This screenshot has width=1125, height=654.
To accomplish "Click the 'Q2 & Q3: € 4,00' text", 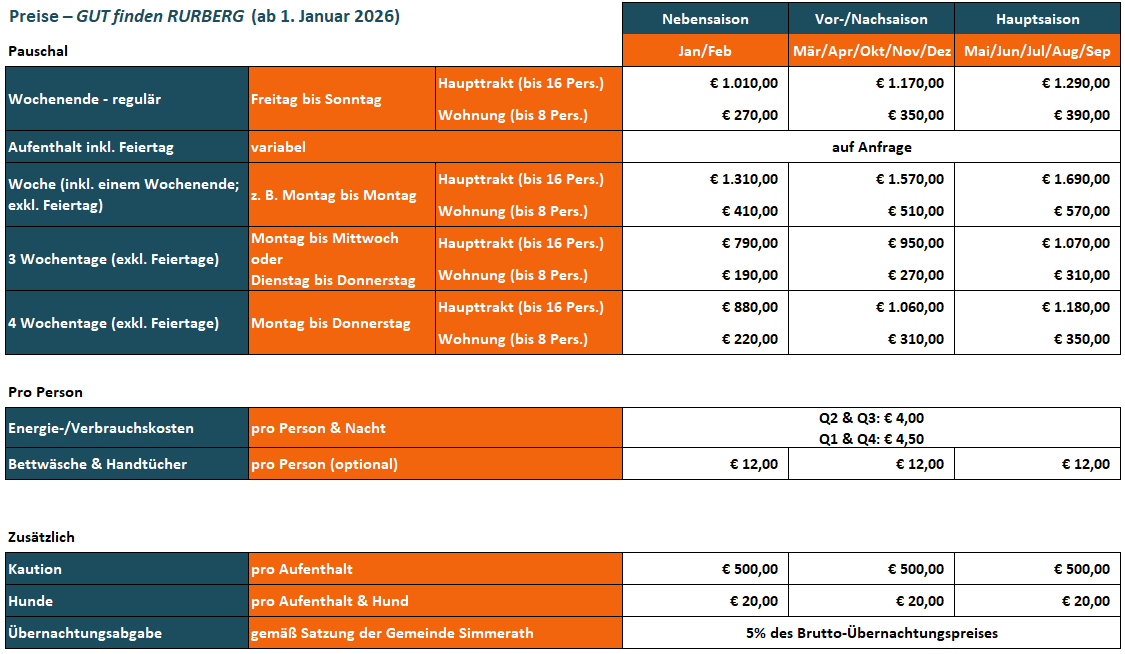I will click(x=871, y=419).
